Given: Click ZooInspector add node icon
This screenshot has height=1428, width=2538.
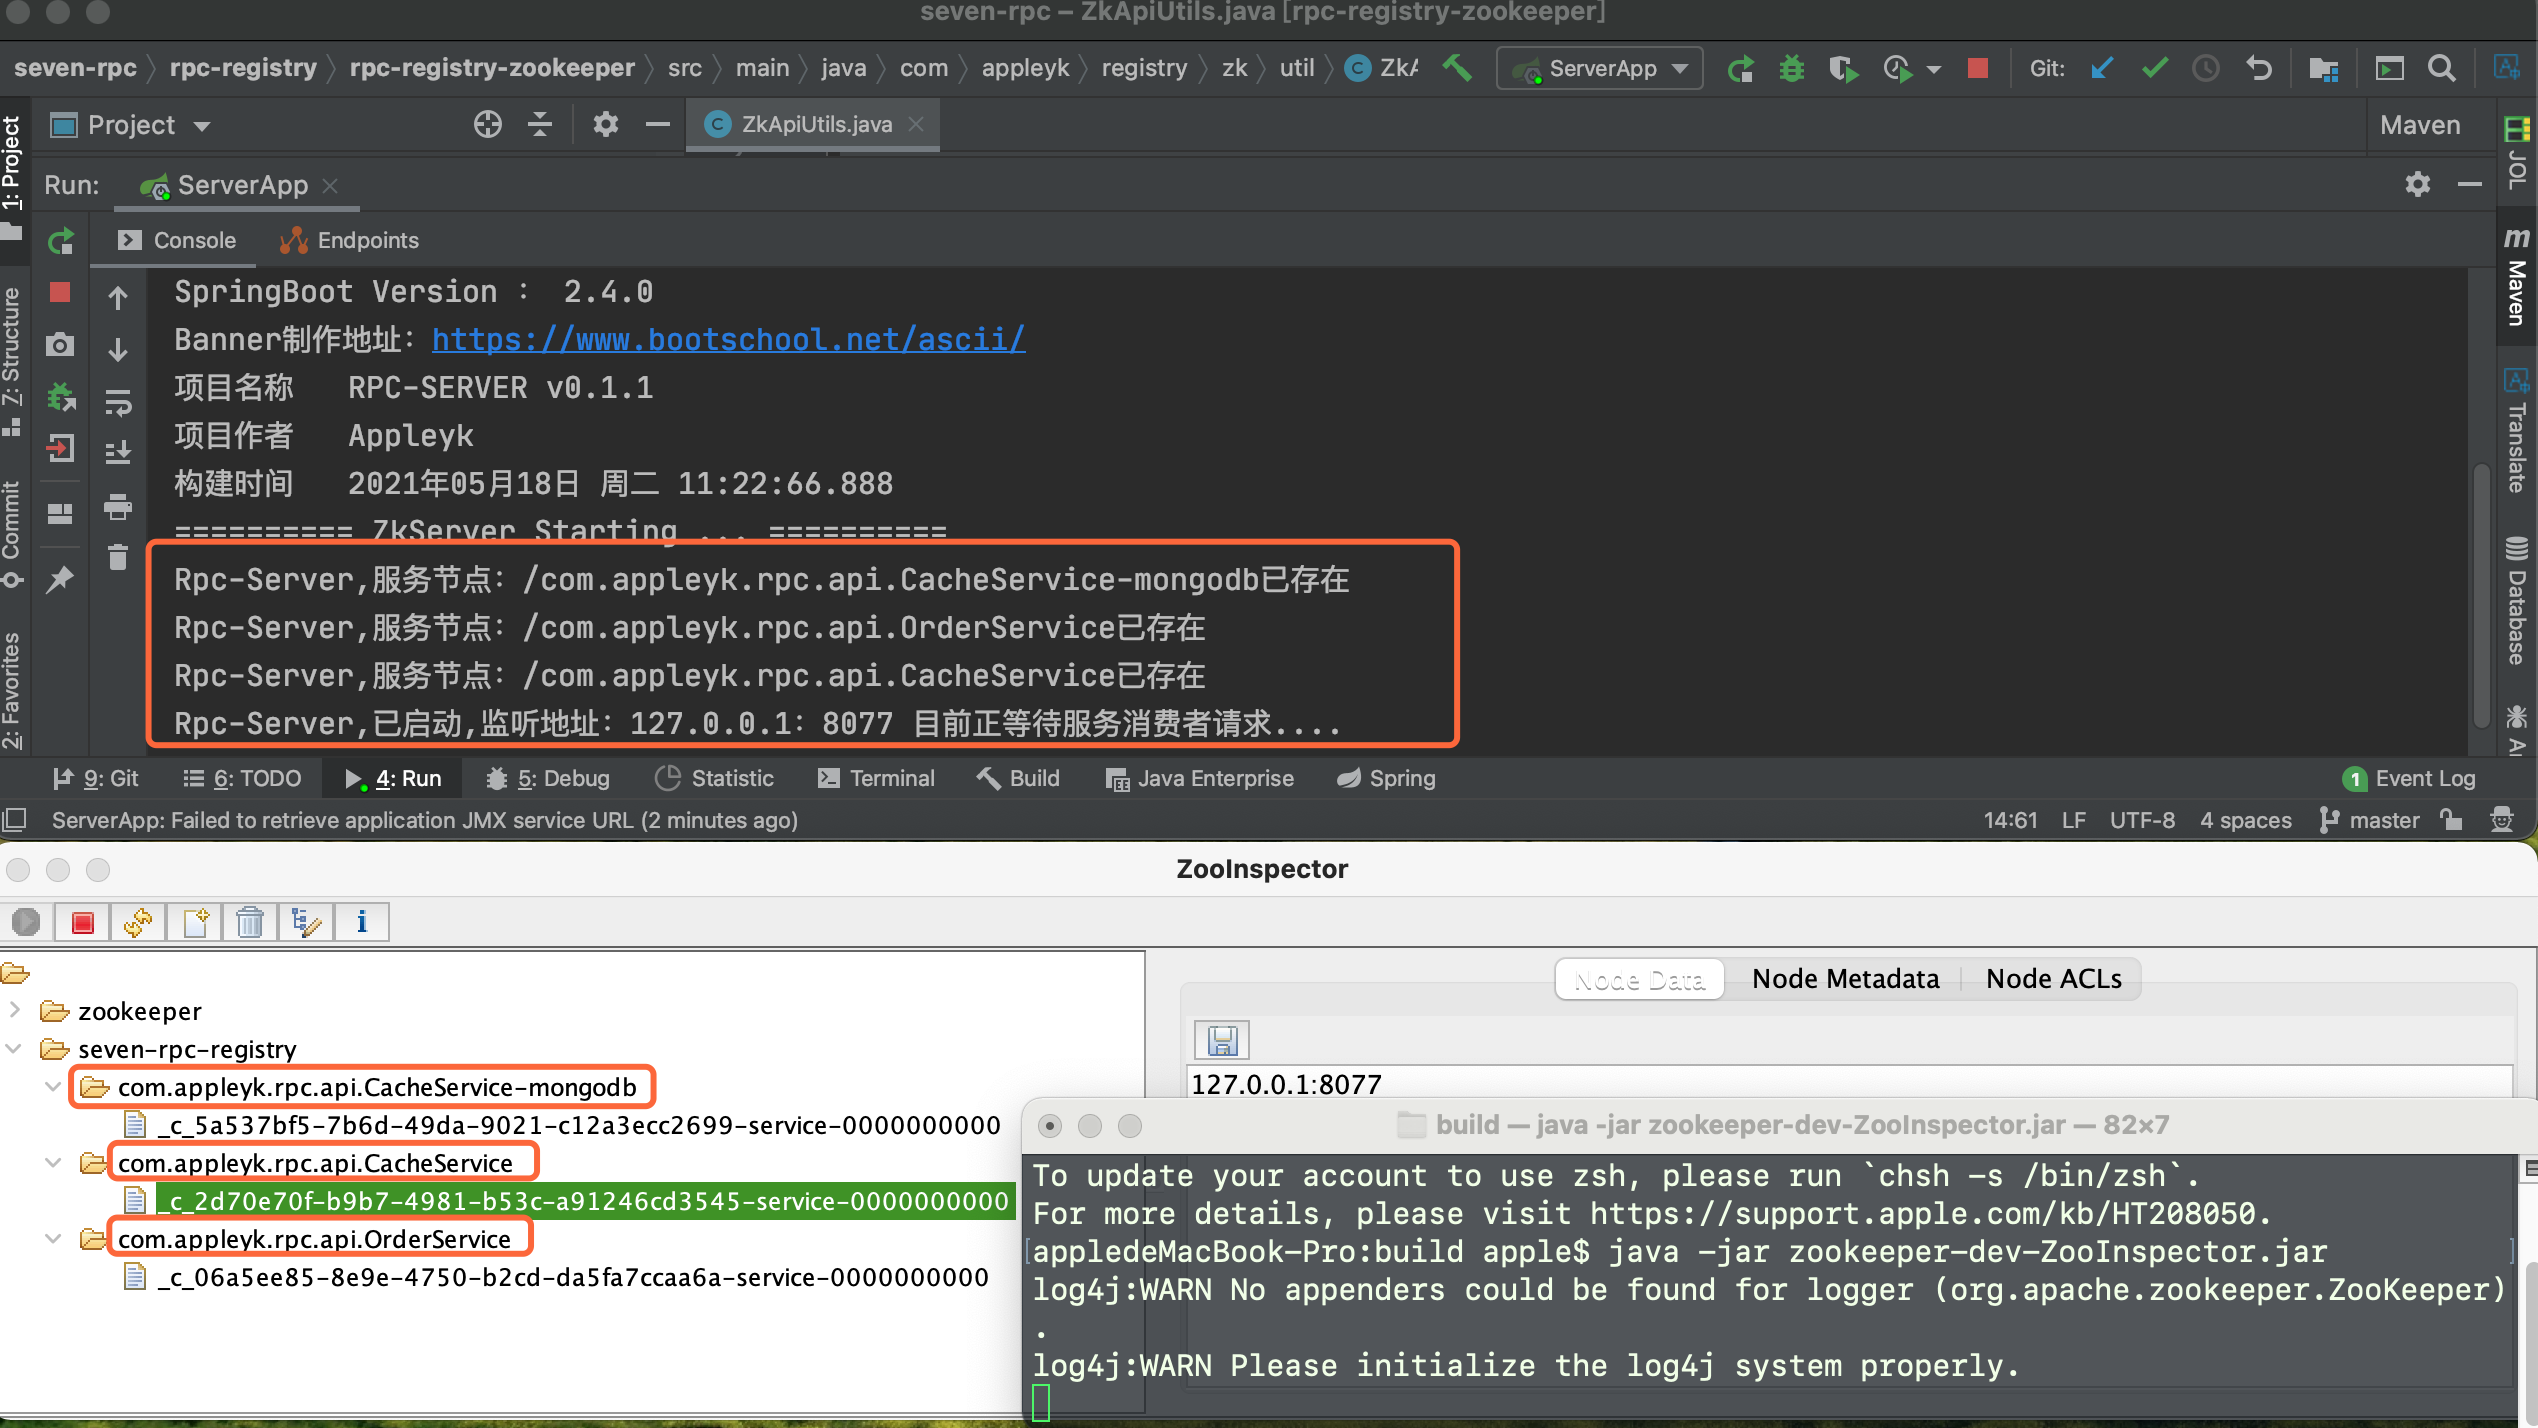Looking at the screenshot, I should click(195, 921).
